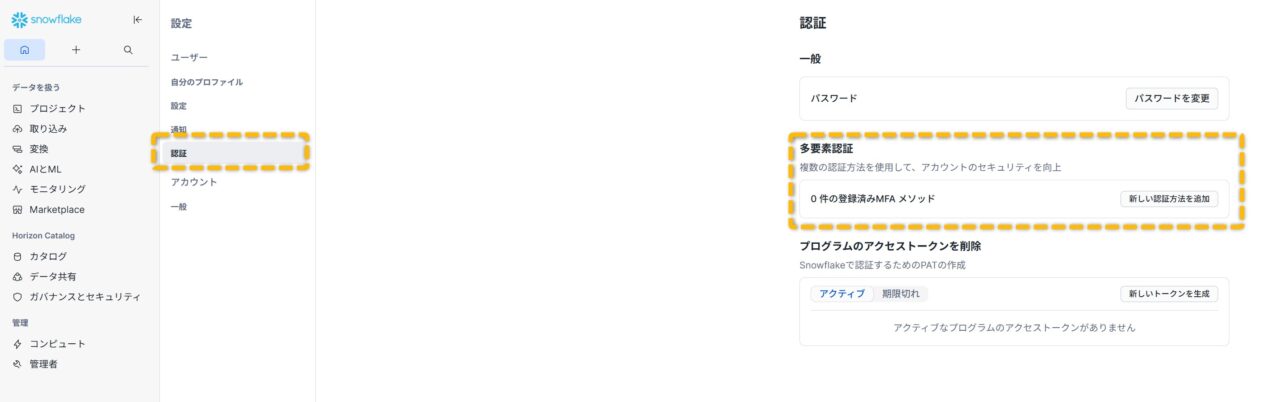
Task: Click the Snowflake logo
Action: click(47, 20)
